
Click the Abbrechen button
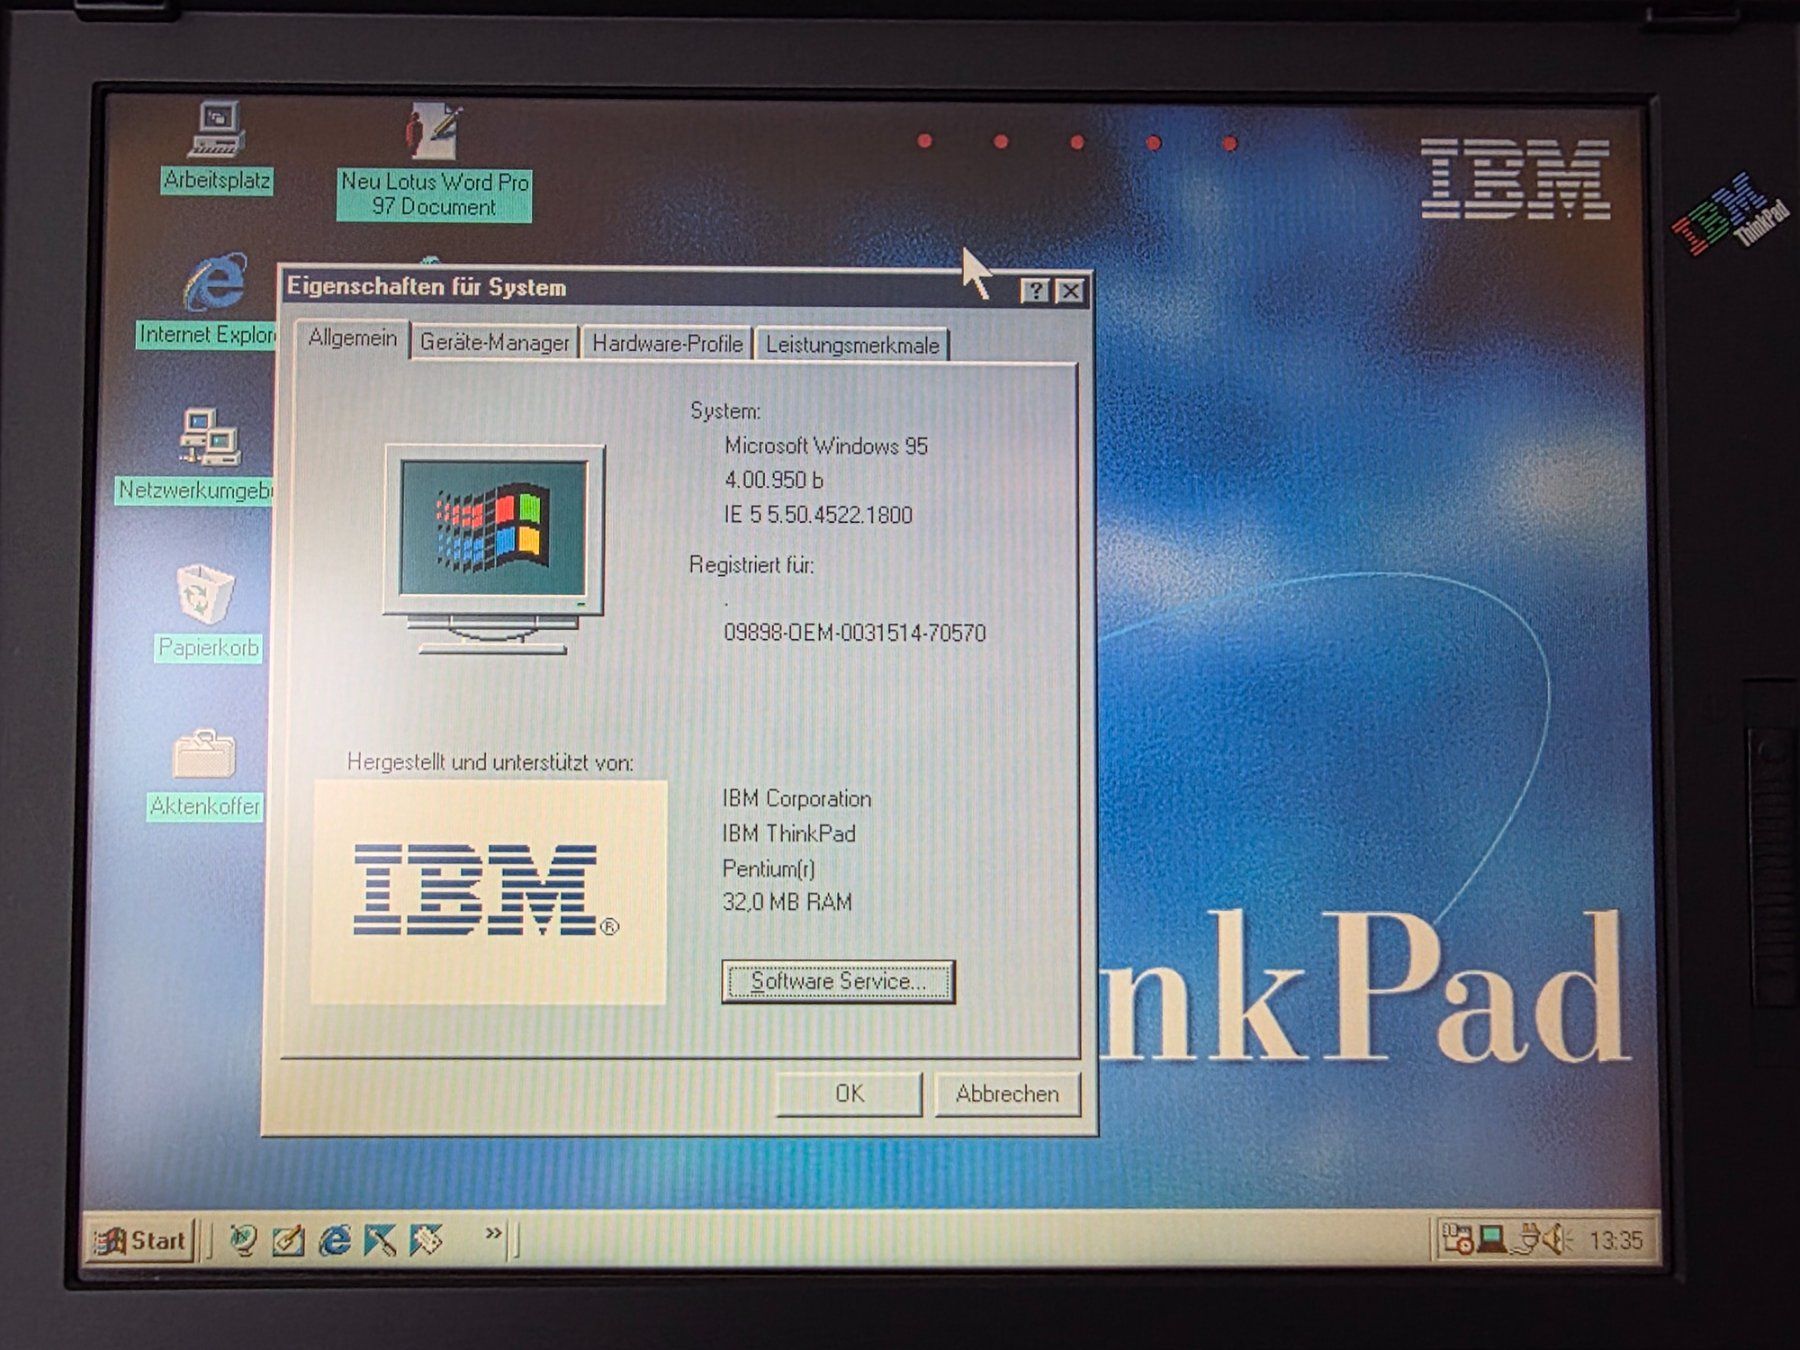pos(1007,1094)
